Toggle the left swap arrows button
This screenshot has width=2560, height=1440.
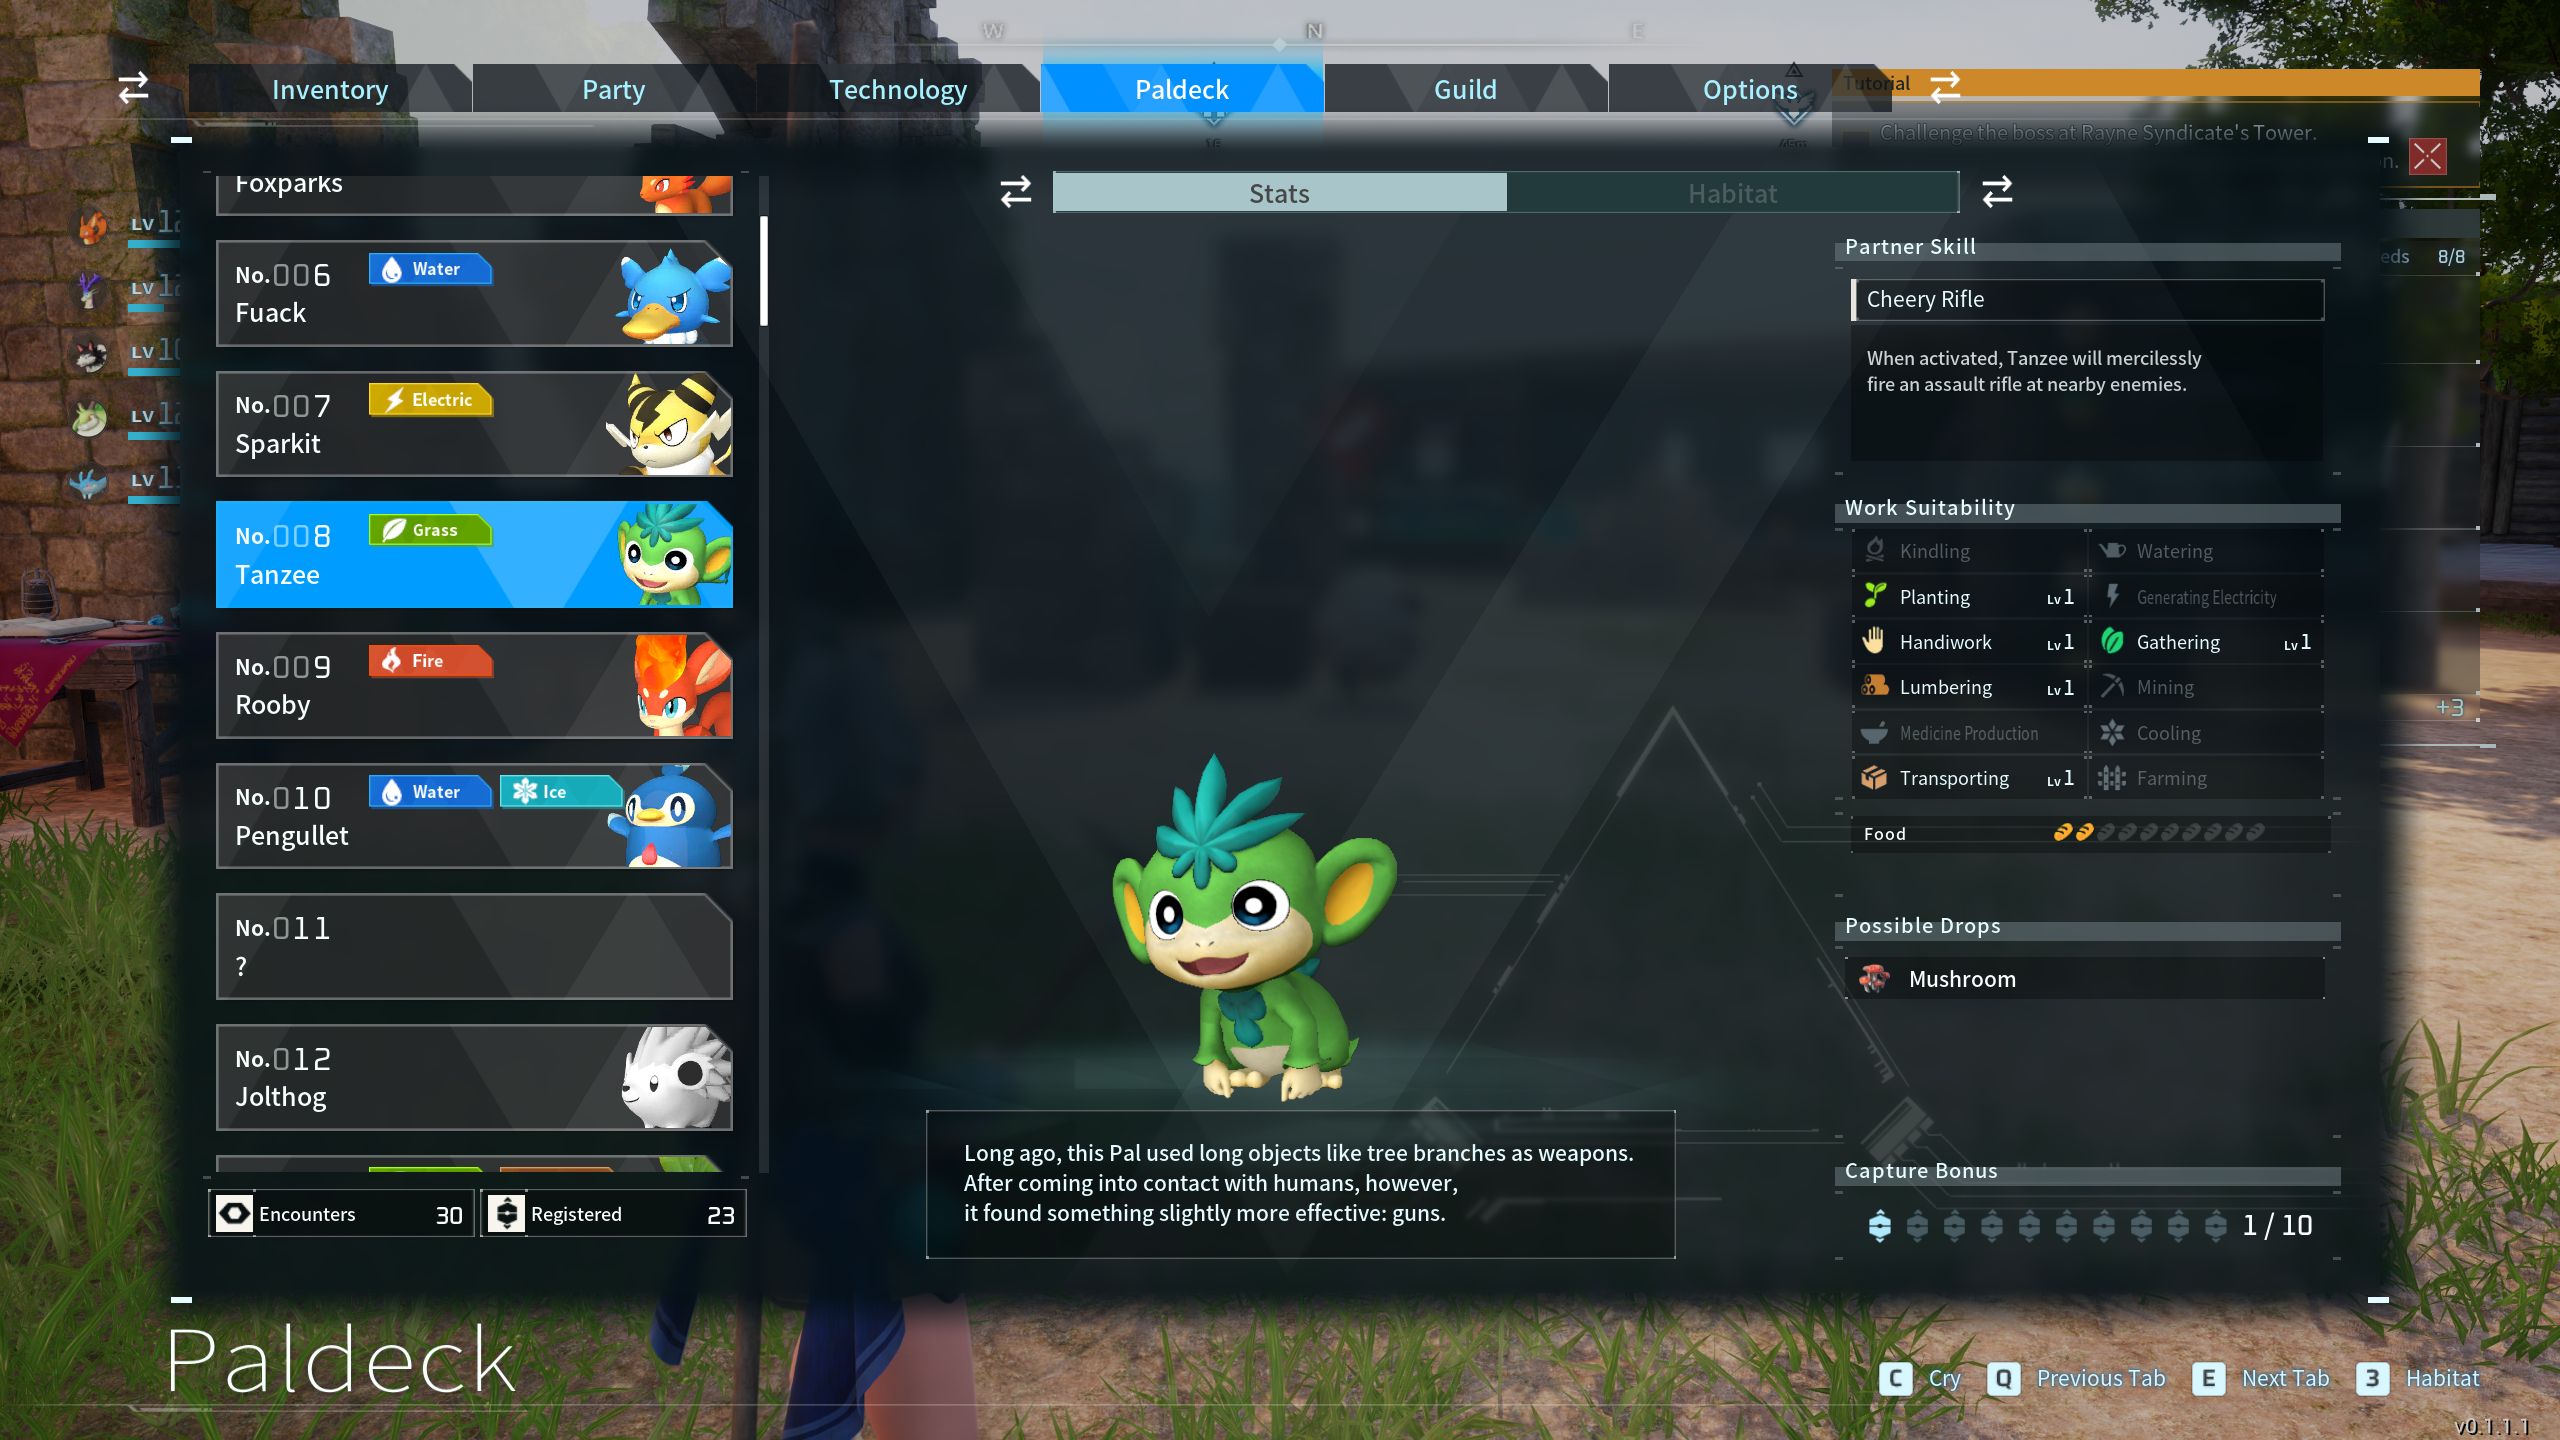[1015, 192]
